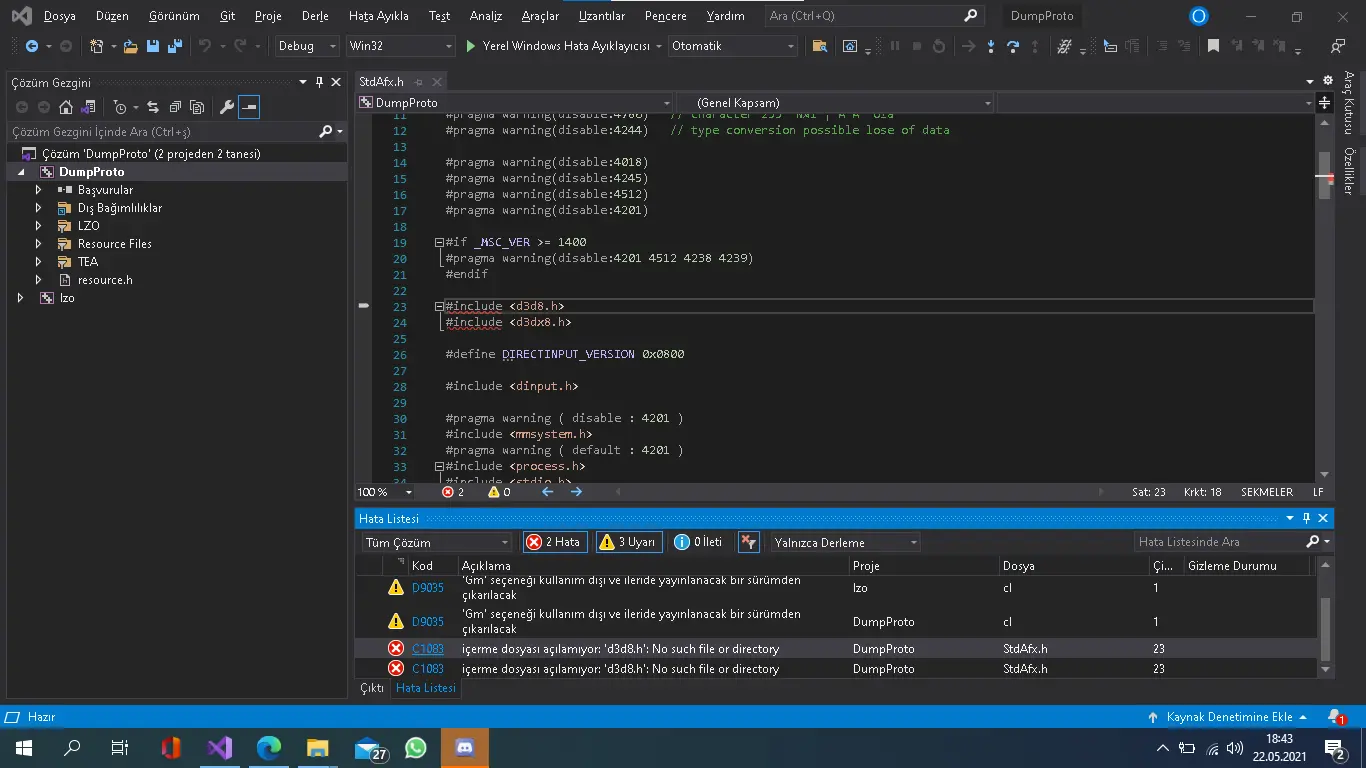Expand the LZO folder in the solution tree
The image size is (1366, 768).
(x=38, y=226)
